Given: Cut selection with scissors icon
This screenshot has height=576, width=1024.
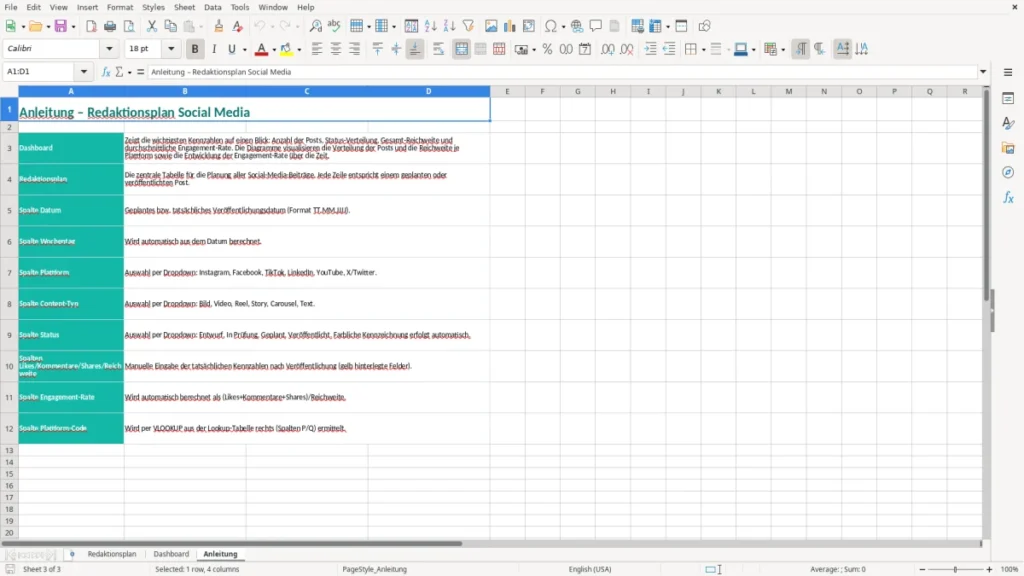Looking at the screenshot, I should pos(152,26).
